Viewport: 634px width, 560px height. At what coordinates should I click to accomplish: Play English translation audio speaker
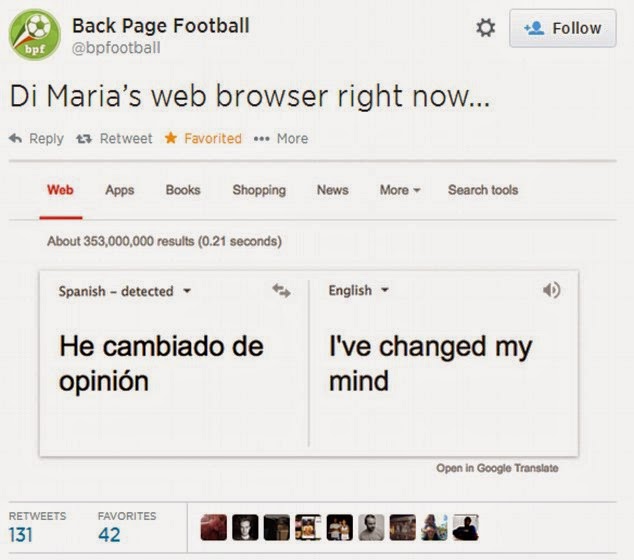[551, 290]
